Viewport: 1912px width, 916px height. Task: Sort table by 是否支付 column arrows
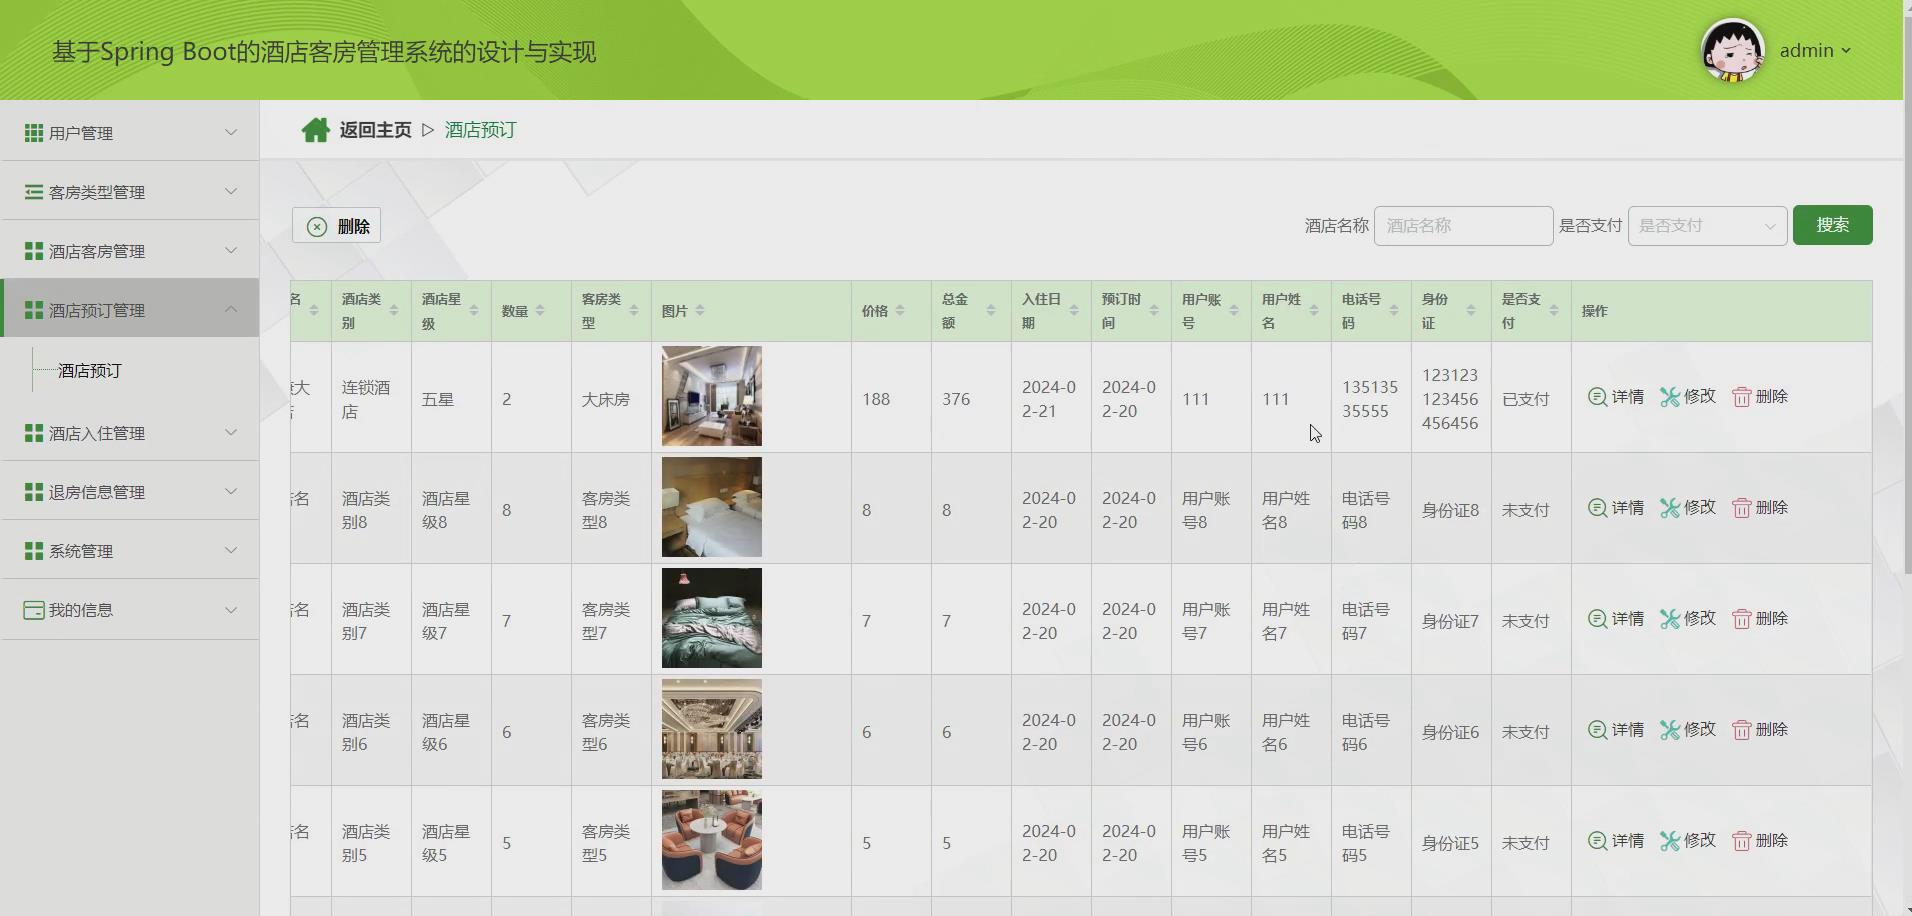tap(1554, 311)
